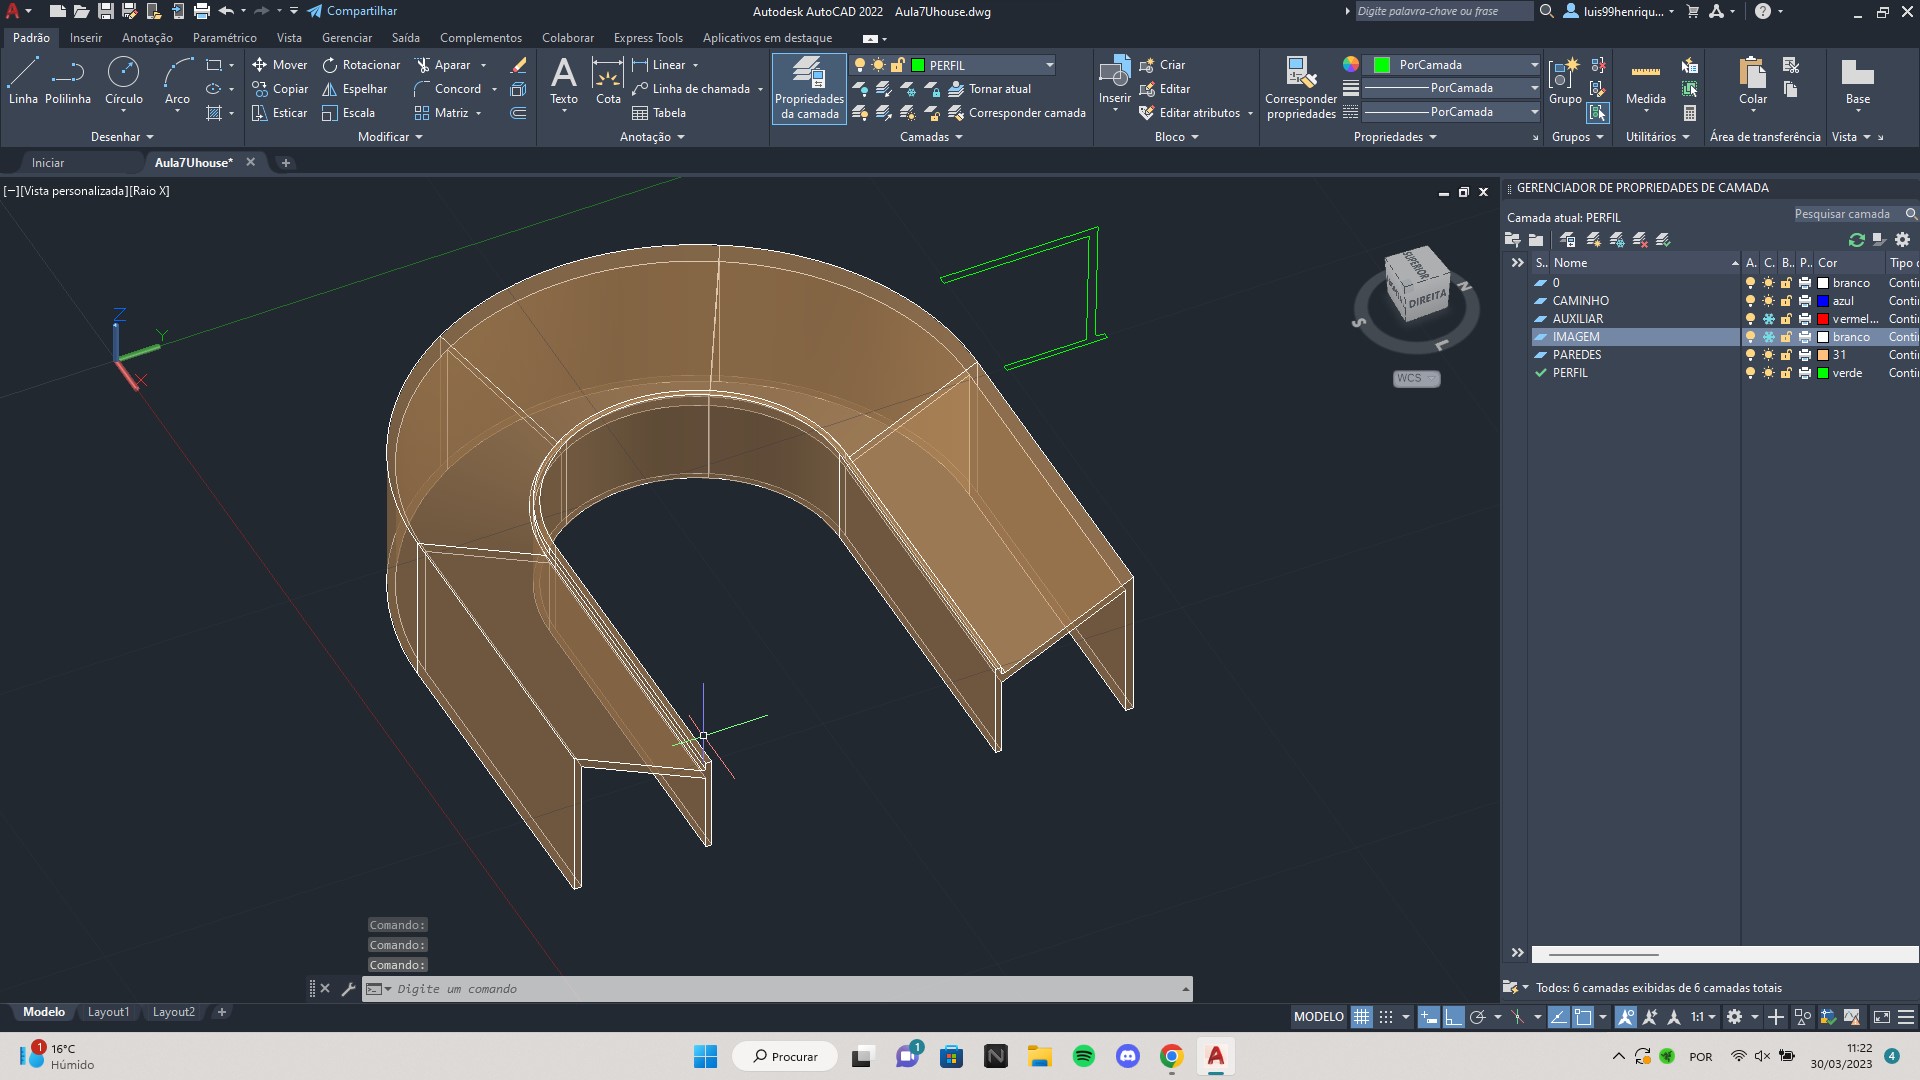The width and height of the screenshot is (1920, 1080).
Task: Click MODELO status bar button
Action: [x=1318, y=1017]
